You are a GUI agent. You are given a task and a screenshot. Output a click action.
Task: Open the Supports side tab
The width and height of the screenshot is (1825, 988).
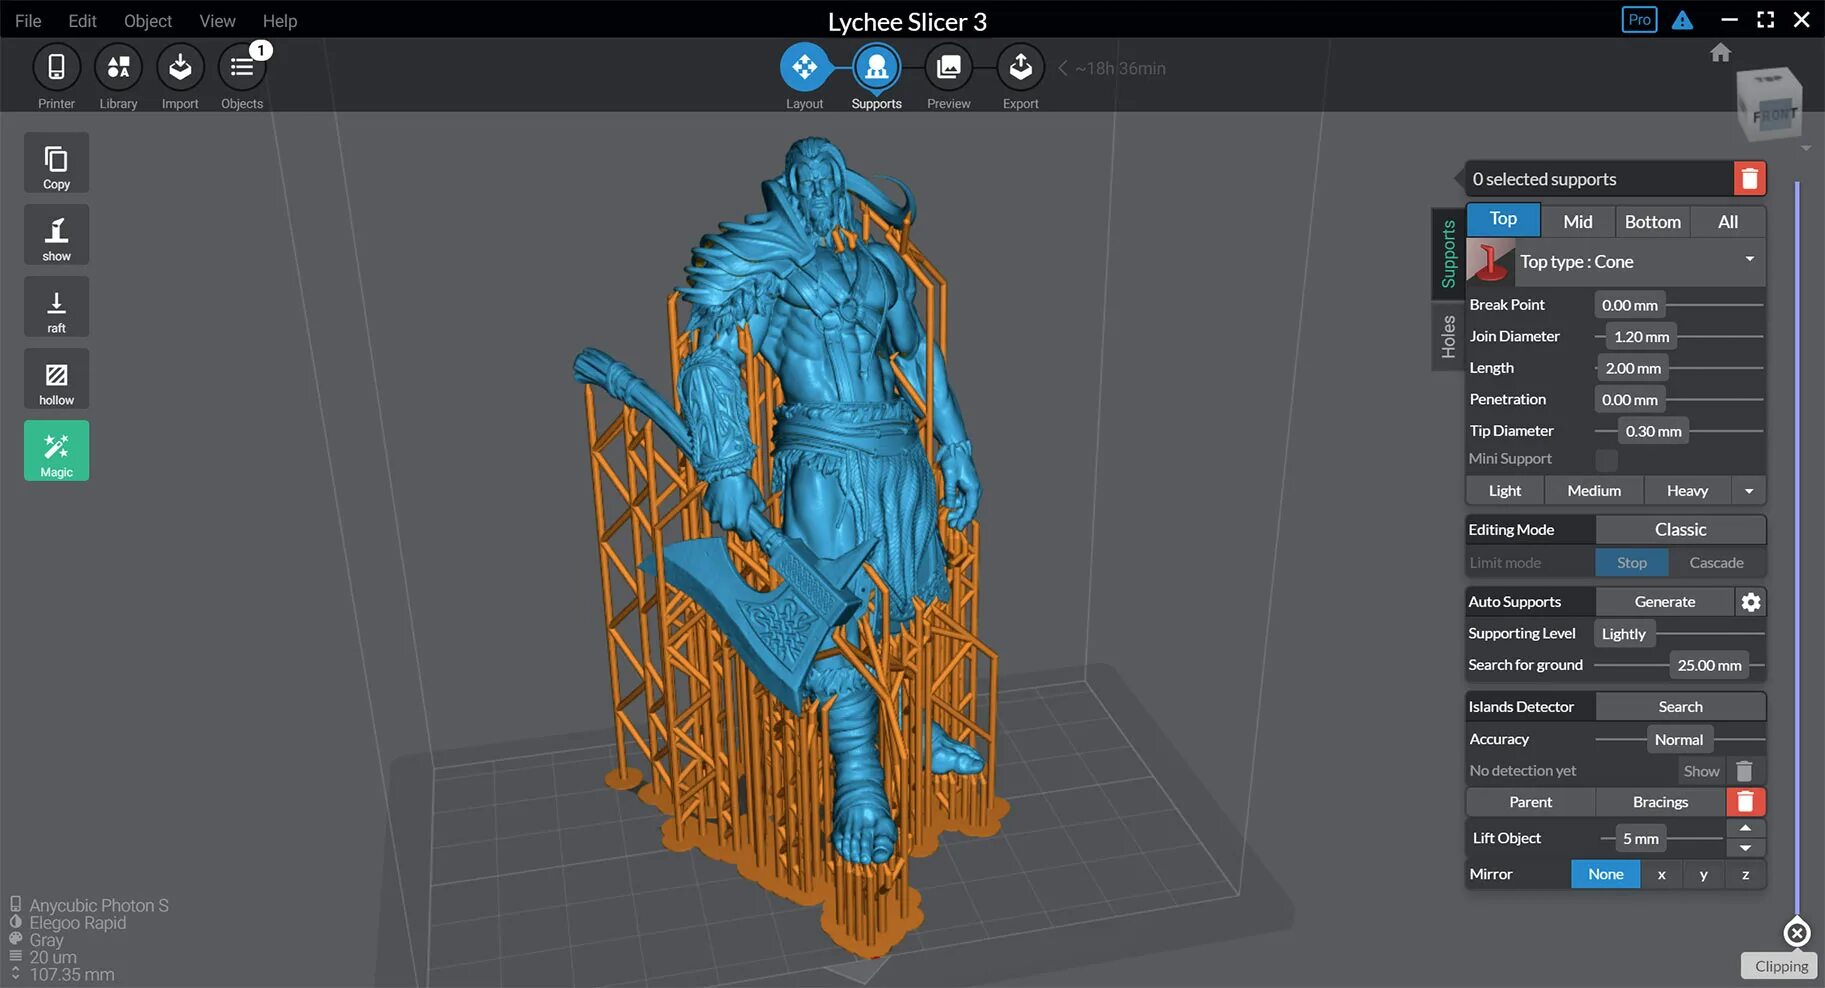(1448, 254)
